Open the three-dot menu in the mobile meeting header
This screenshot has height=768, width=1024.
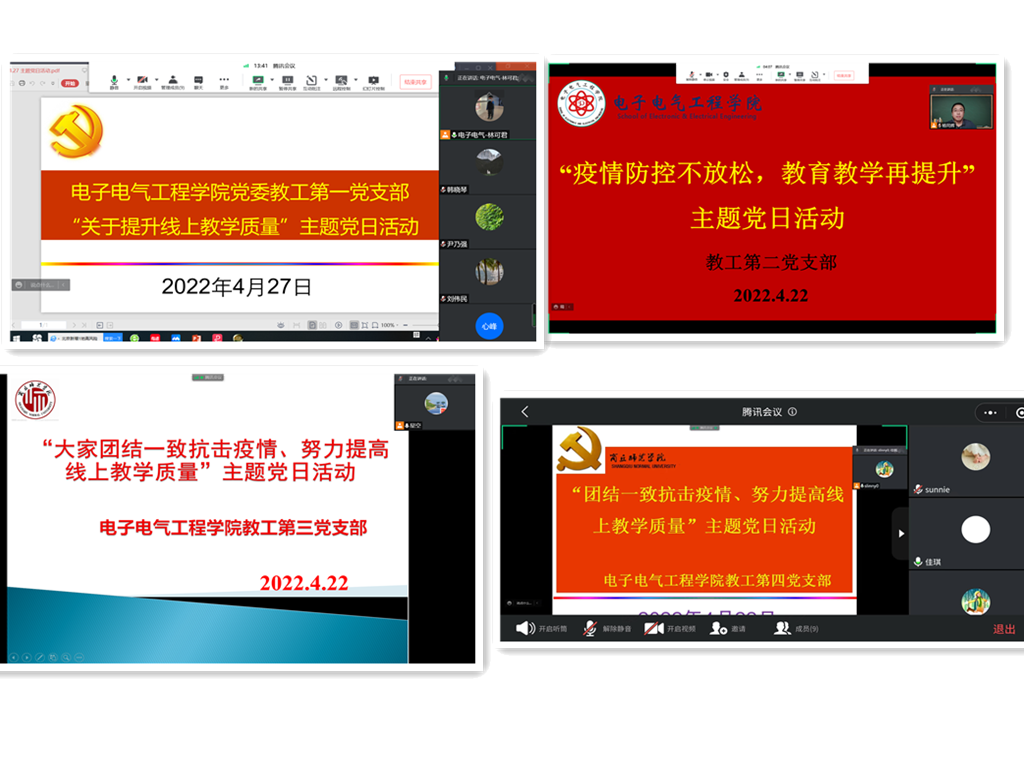tap(989, 412)
